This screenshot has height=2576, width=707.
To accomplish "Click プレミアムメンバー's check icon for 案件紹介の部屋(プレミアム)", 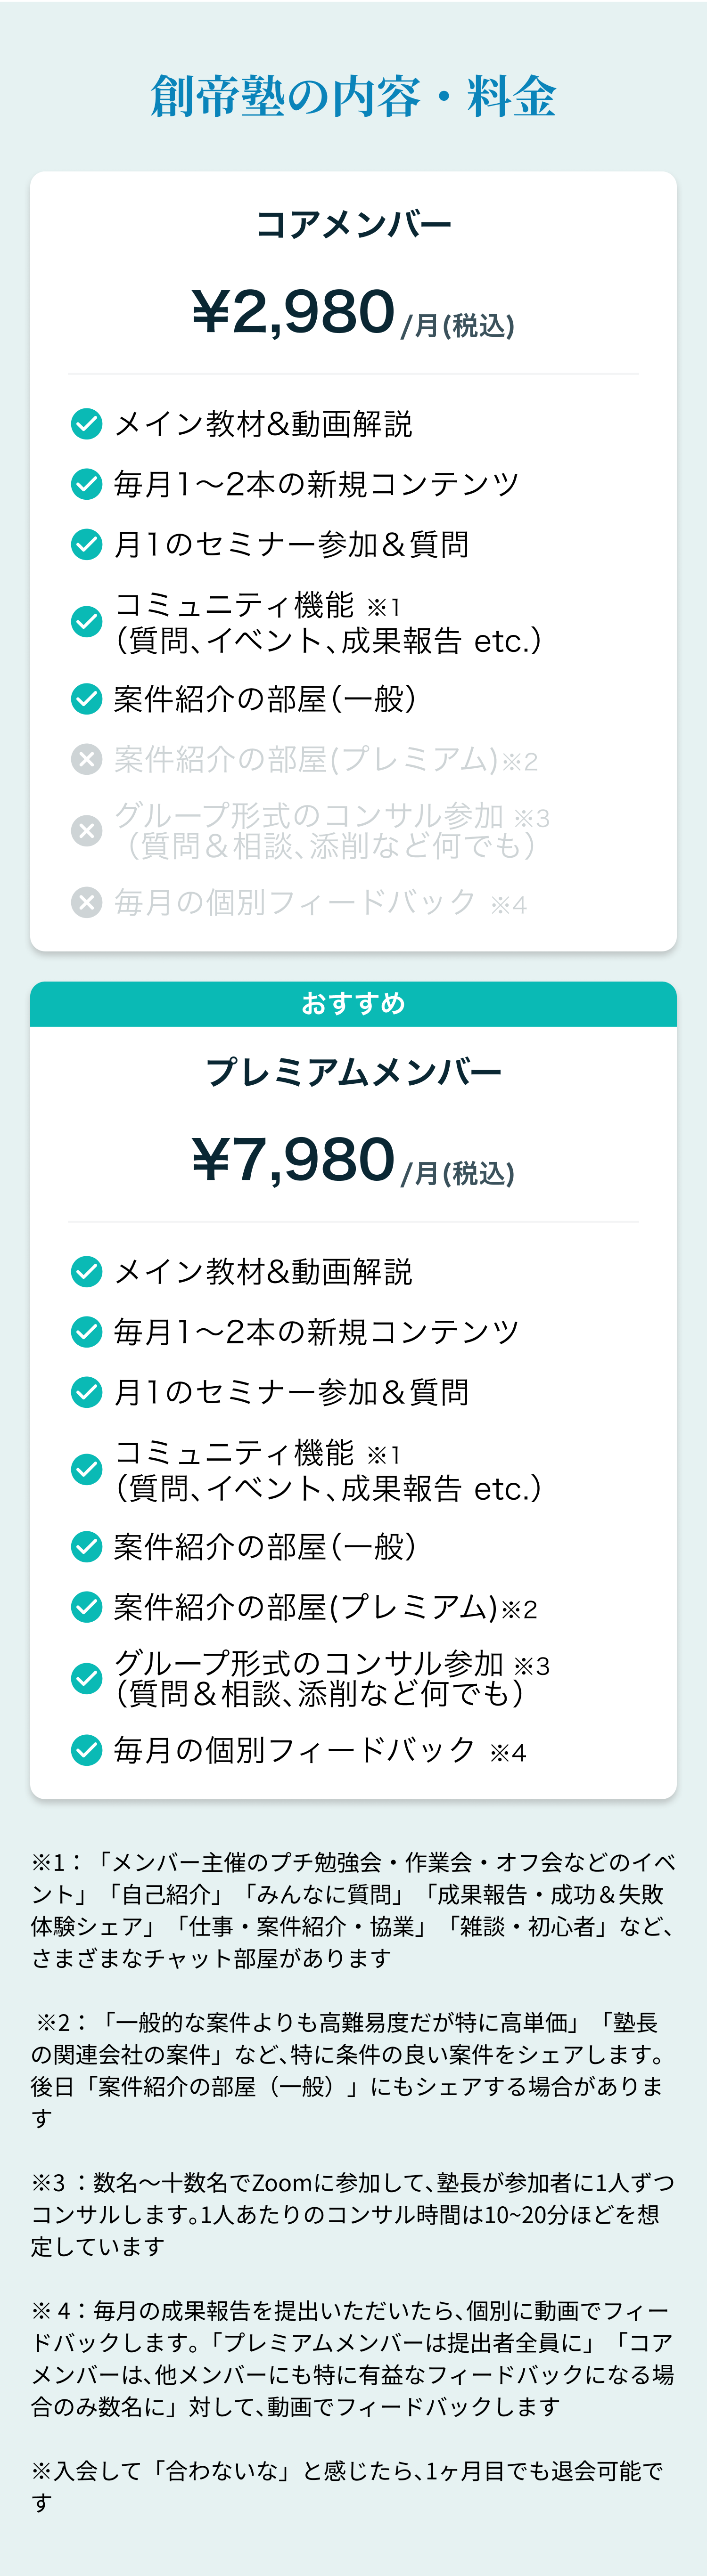I will pos(87,1608).
